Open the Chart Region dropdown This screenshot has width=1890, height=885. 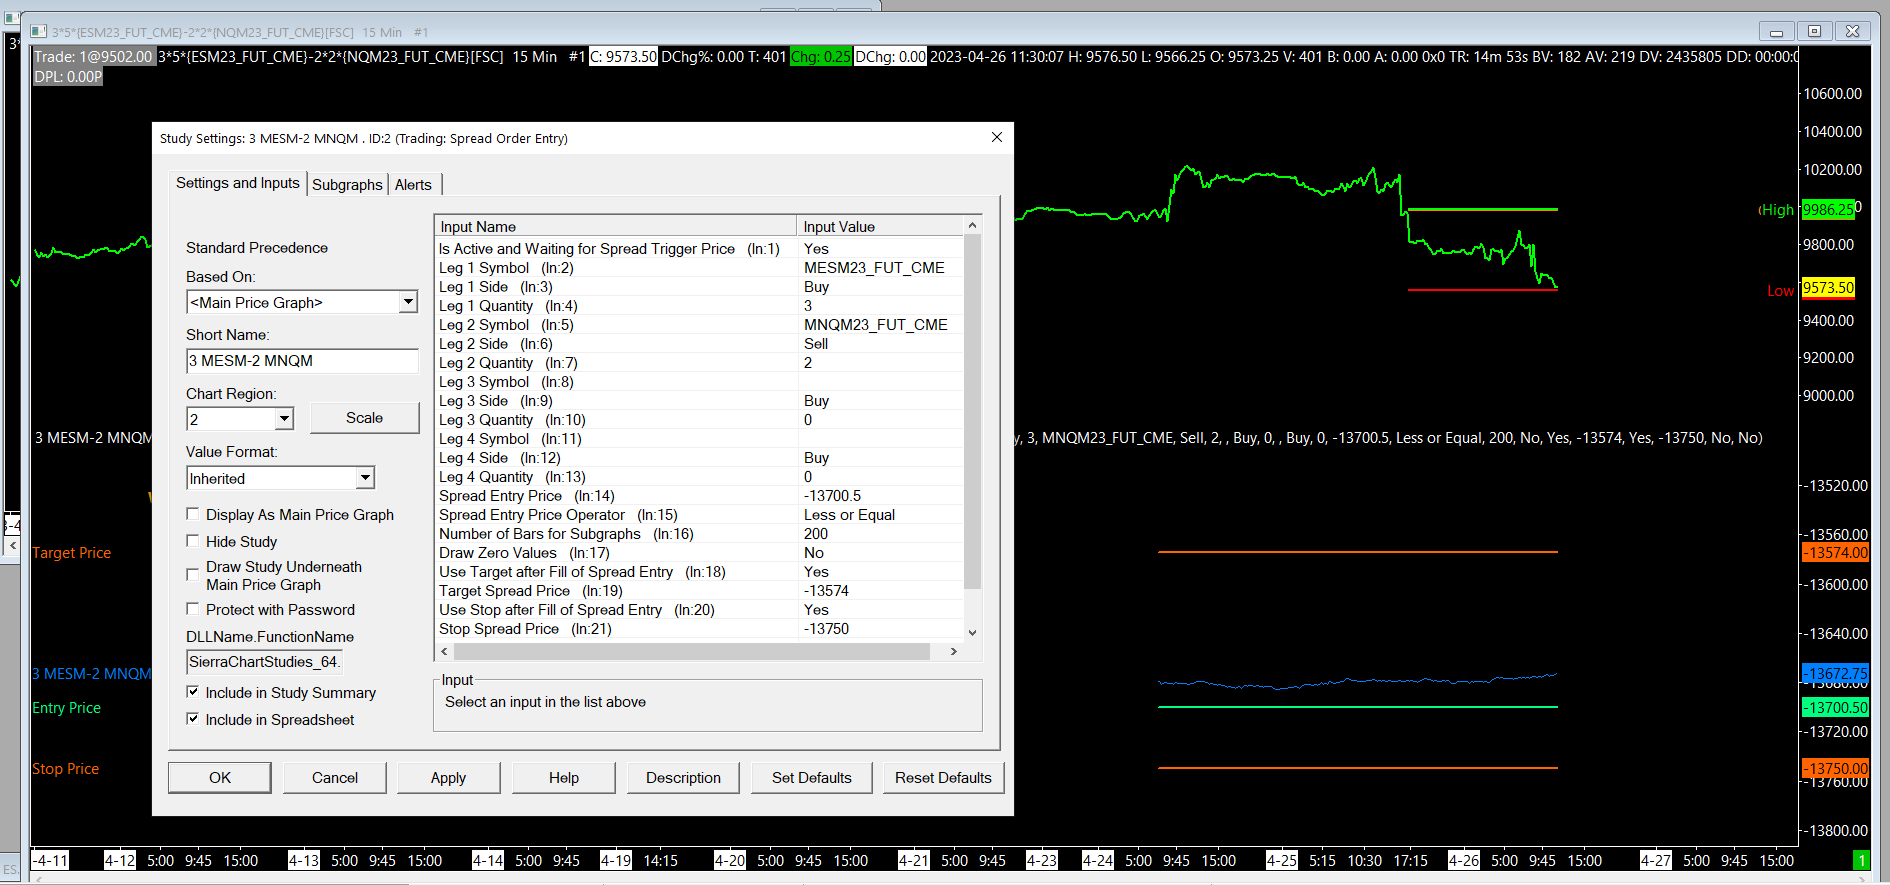click(284, 419)
